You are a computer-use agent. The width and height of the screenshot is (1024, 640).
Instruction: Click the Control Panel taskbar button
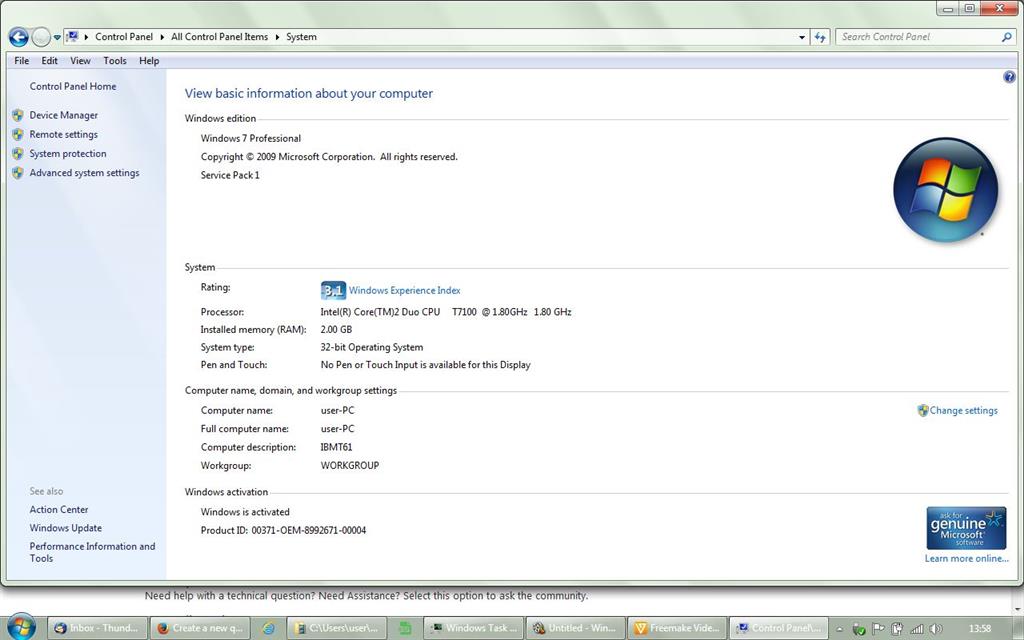778,628
